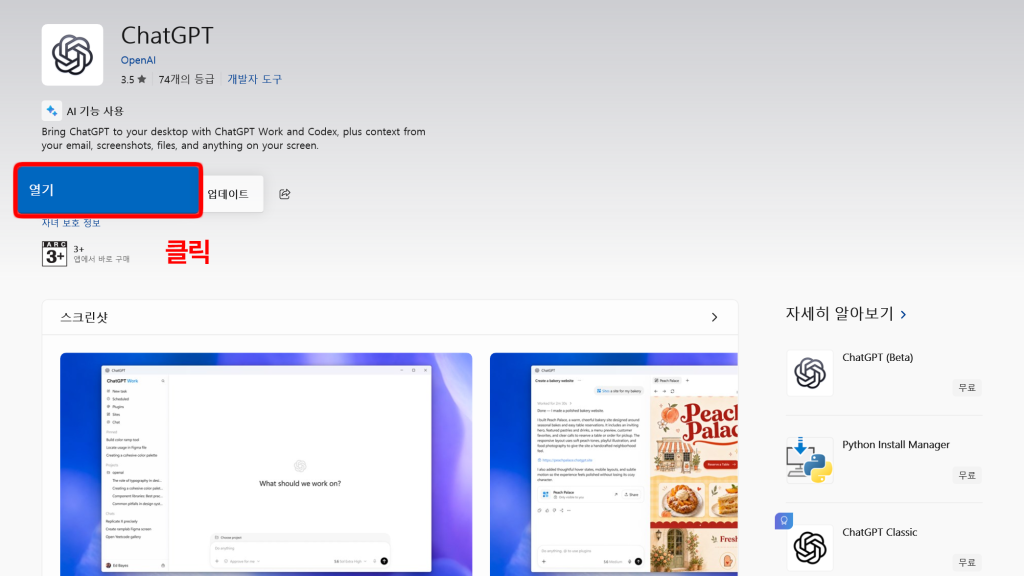Screen dimensions: 1024x576
Task: Open the Python Install Manager title
Action: 896,445
